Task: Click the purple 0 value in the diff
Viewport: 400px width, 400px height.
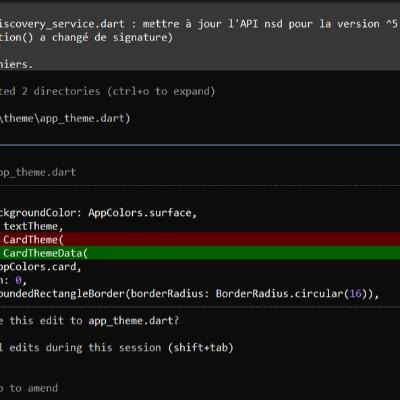Action: pyautogui.click(x=18, y=280)
